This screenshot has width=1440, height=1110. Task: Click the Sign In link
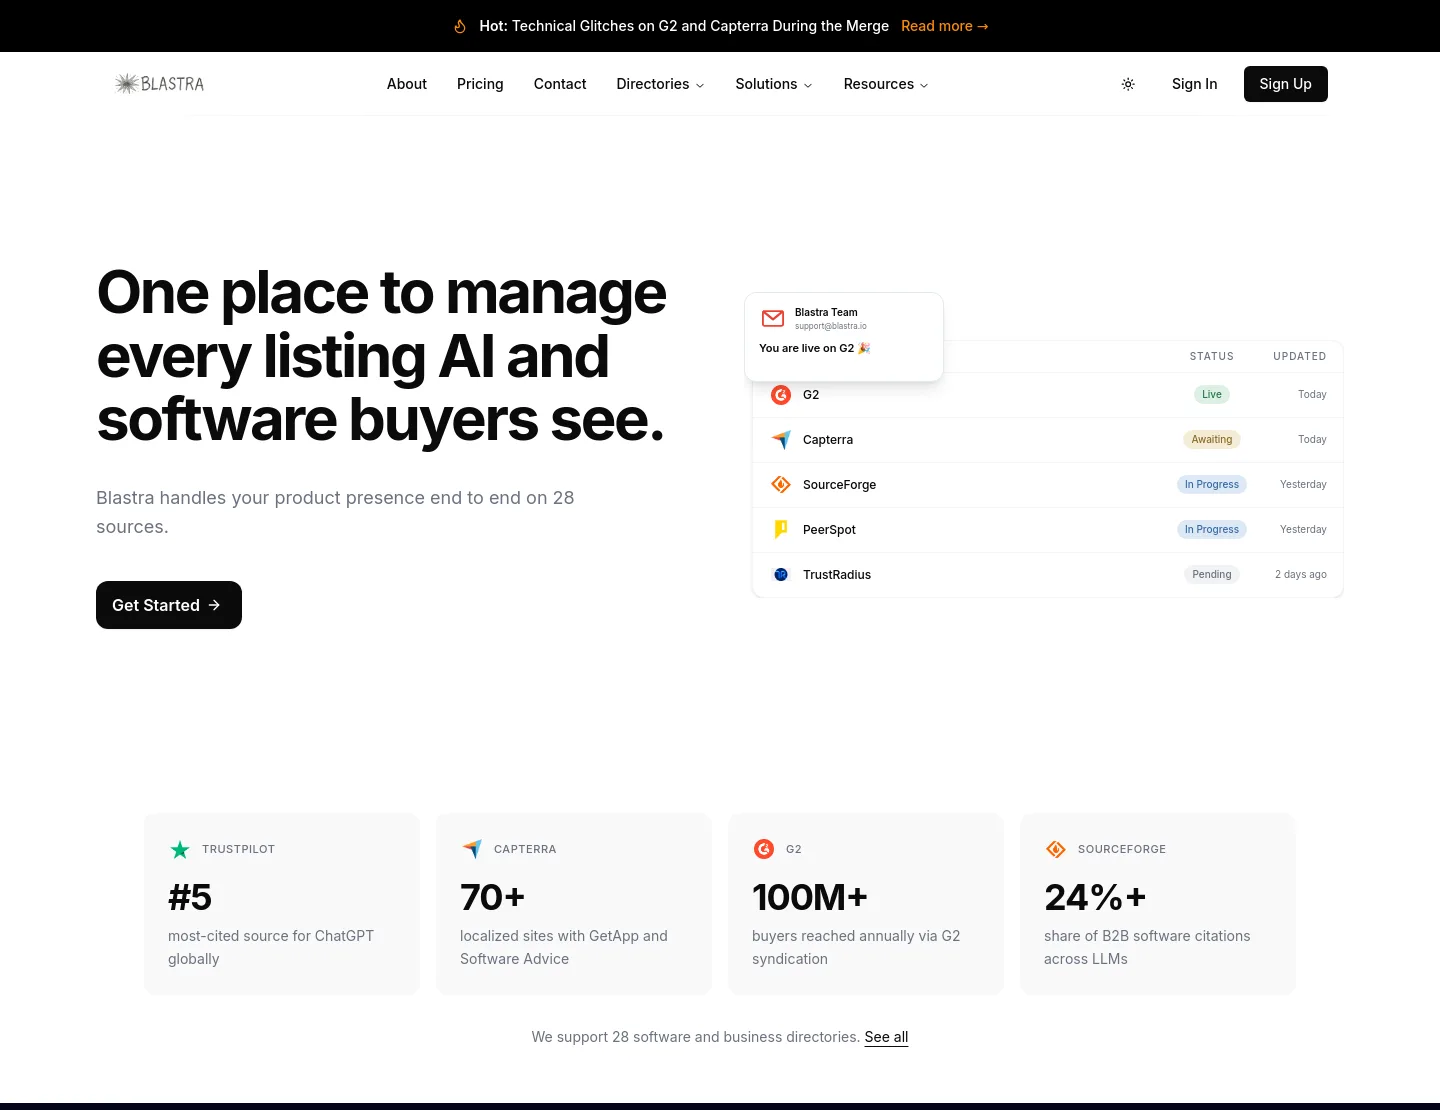pyautogui.click(x=1195, y=84)
